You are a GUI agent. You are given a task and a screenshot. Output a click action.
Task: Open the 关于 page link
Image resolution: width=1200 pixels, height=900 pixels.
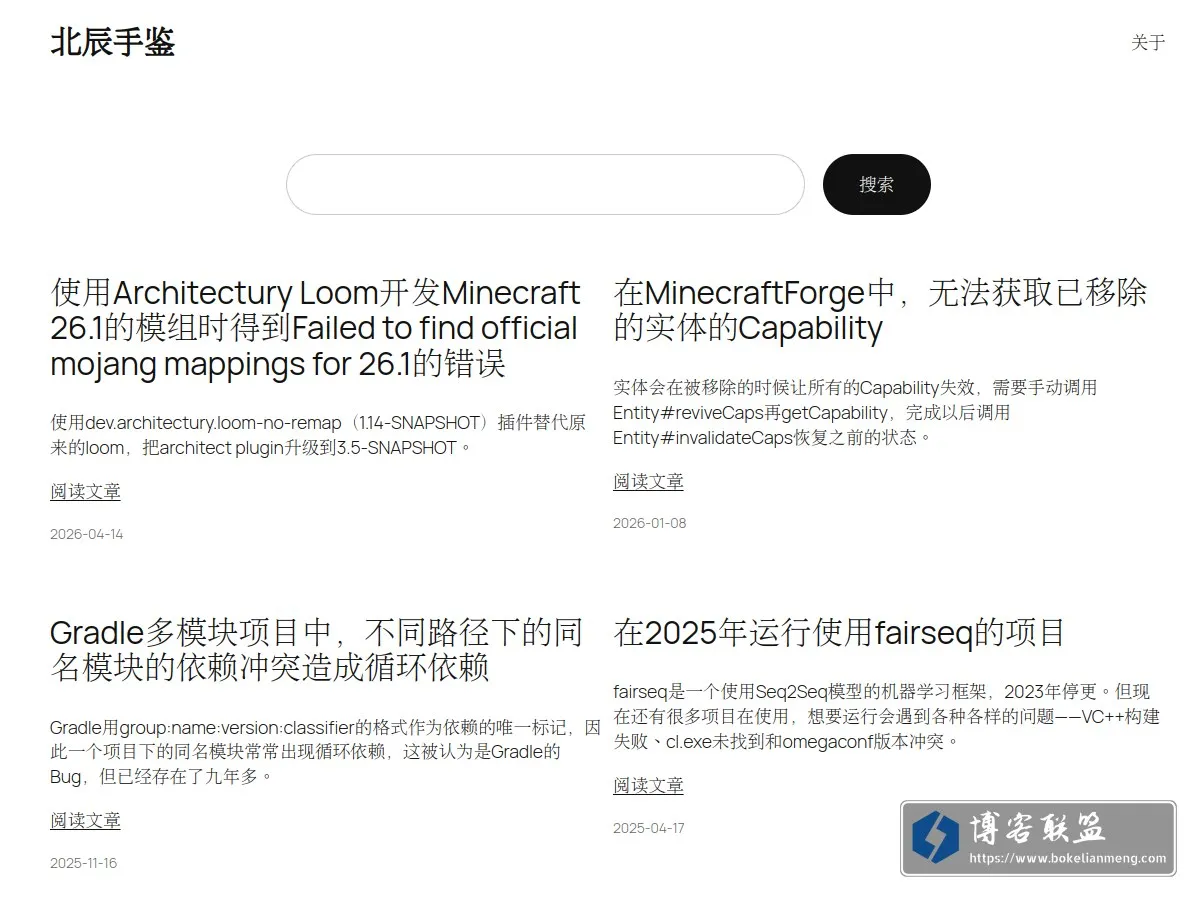point(1148,42)
